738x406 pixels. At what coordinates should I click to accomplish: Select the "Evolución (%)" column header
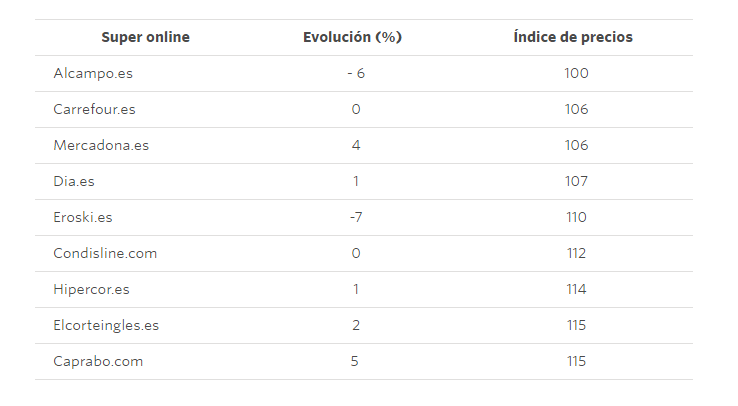352,37
